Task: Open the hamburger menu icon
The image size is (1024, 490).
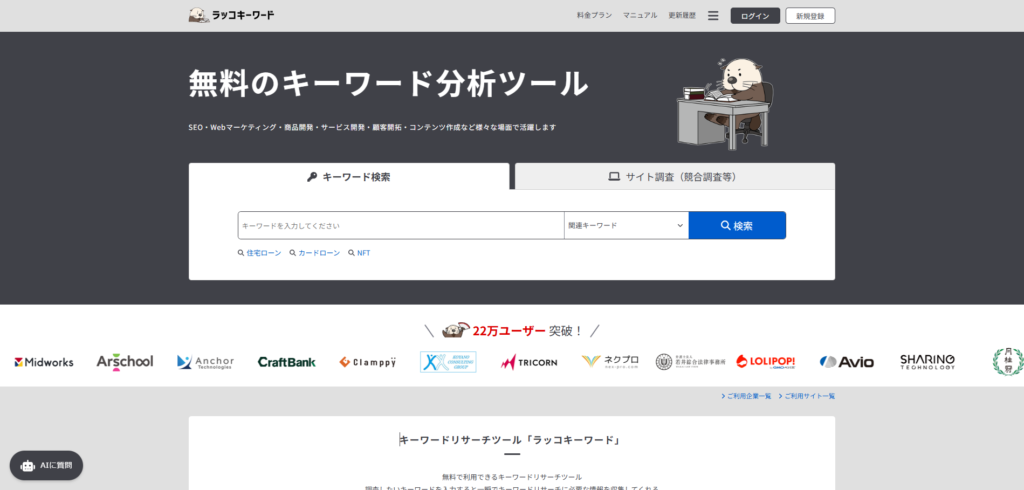Action: [713, 16]
